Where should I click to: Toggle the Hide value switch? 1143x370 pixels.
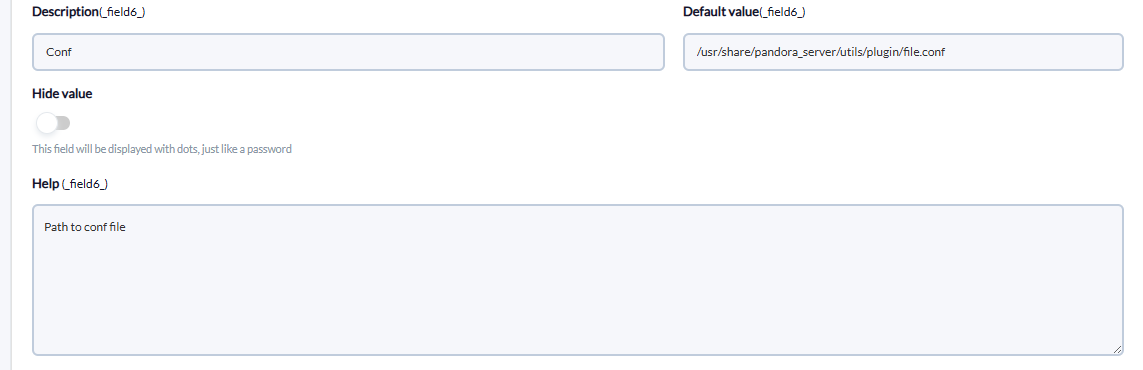[x=53, y=123]
